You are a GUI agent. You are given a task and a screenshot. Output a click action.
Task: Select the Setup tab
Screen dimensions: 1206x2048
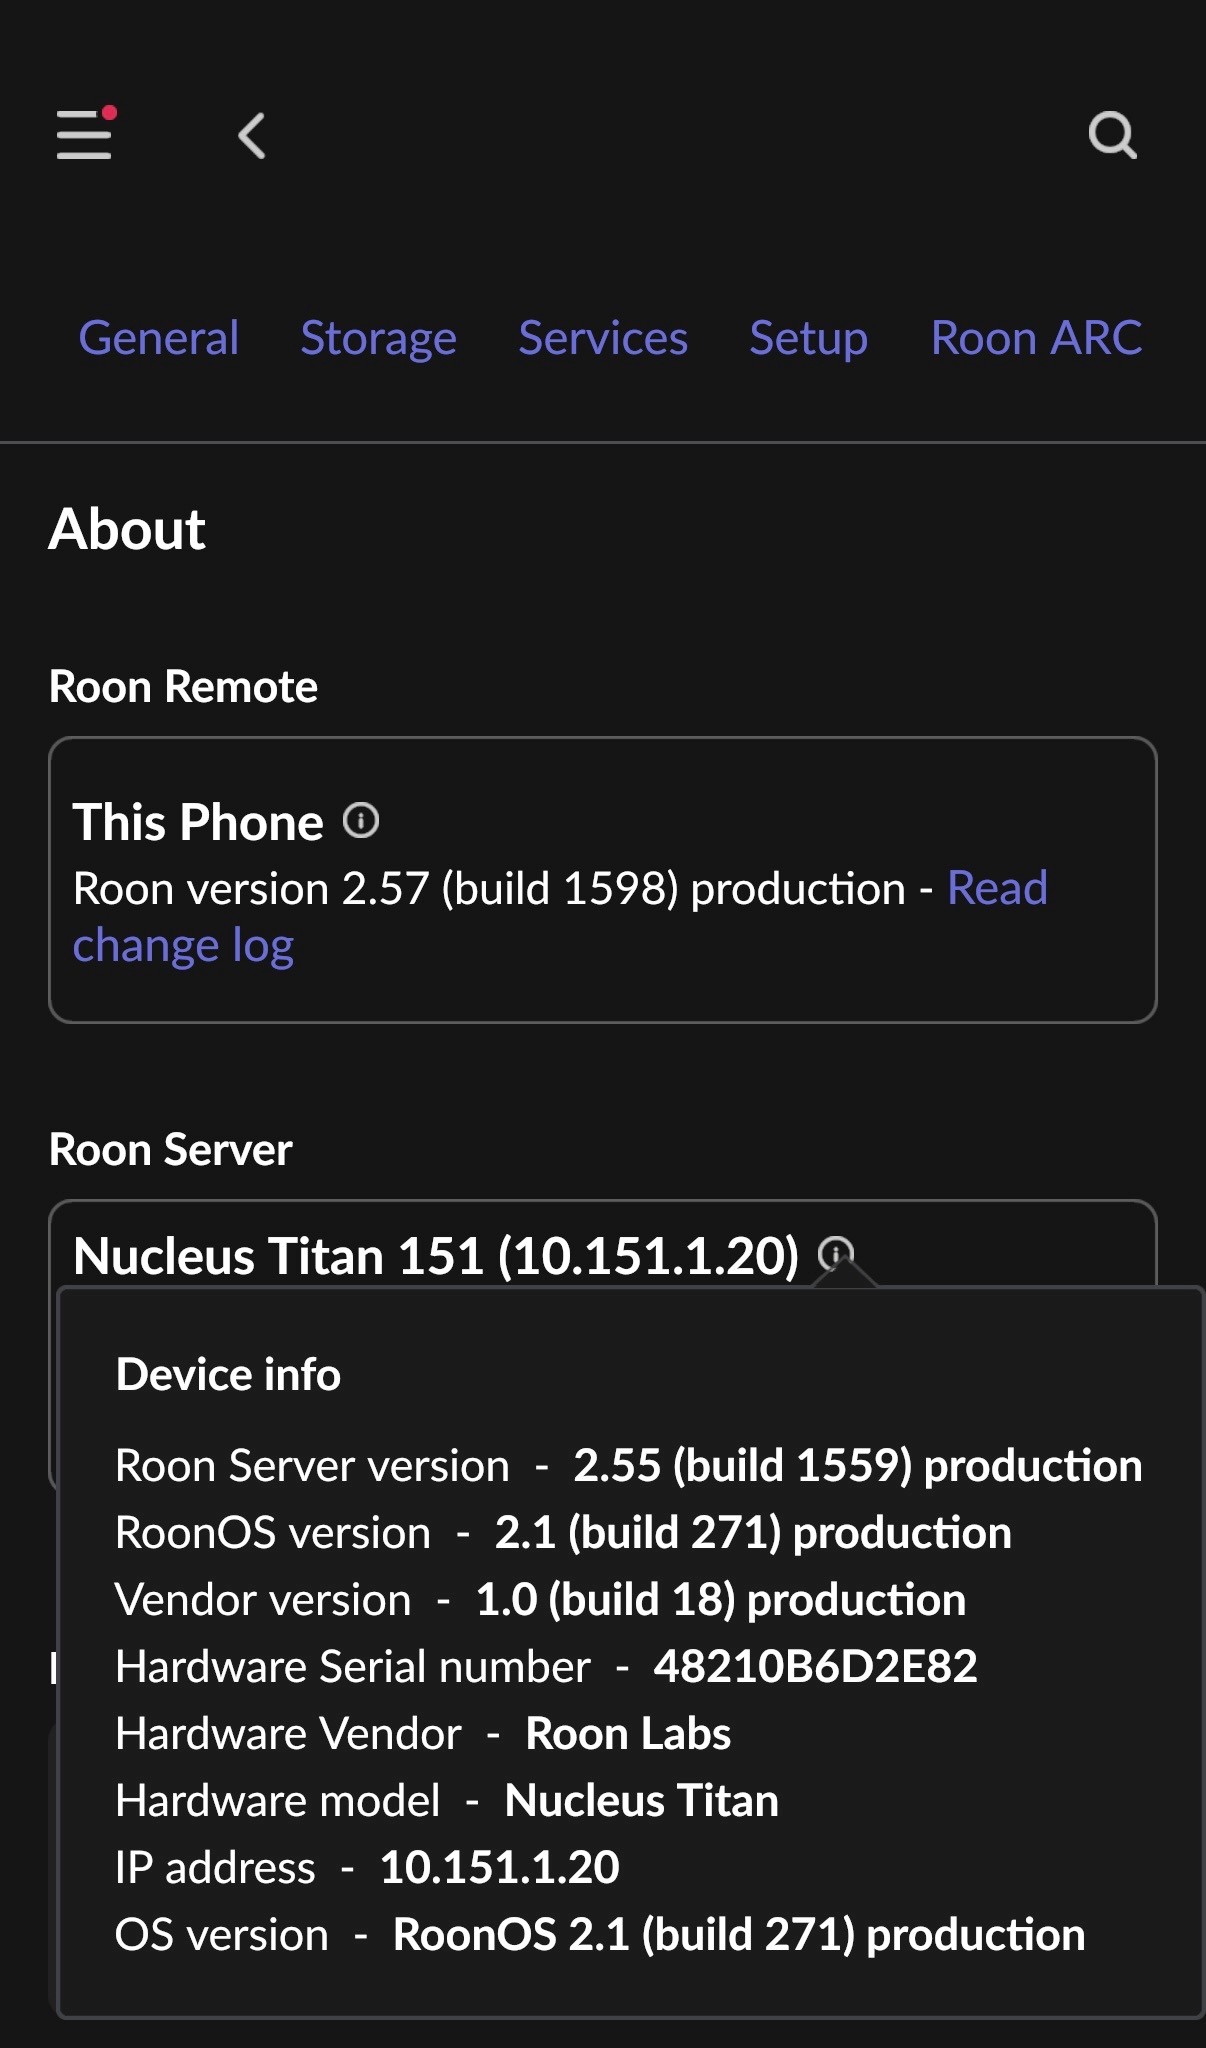click(x=809, y=338)
